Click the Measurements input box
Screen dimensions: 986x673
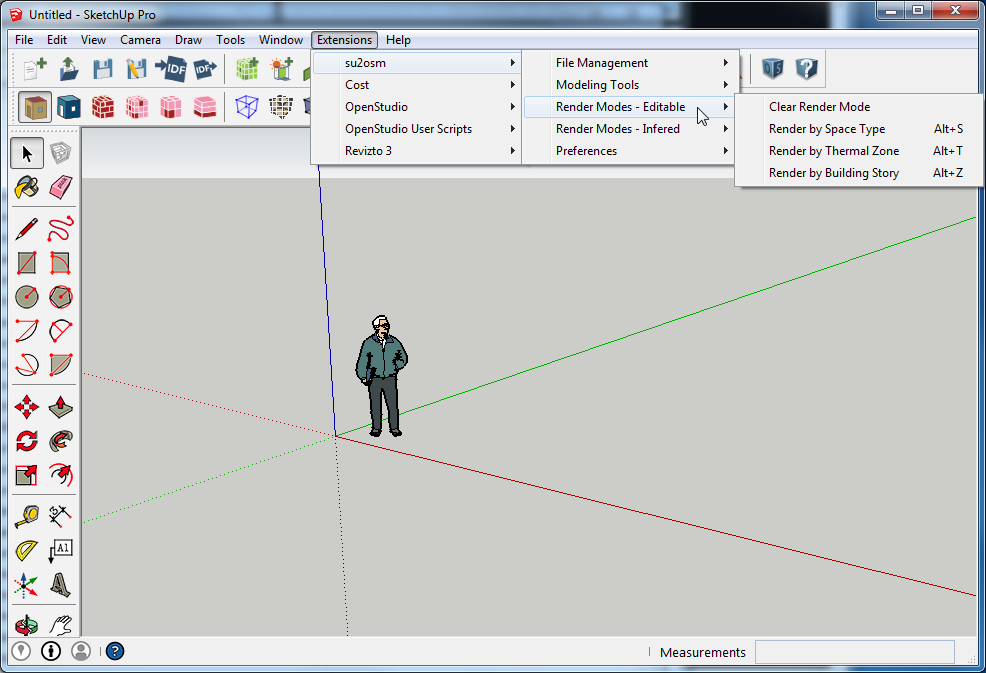(855, 652)
